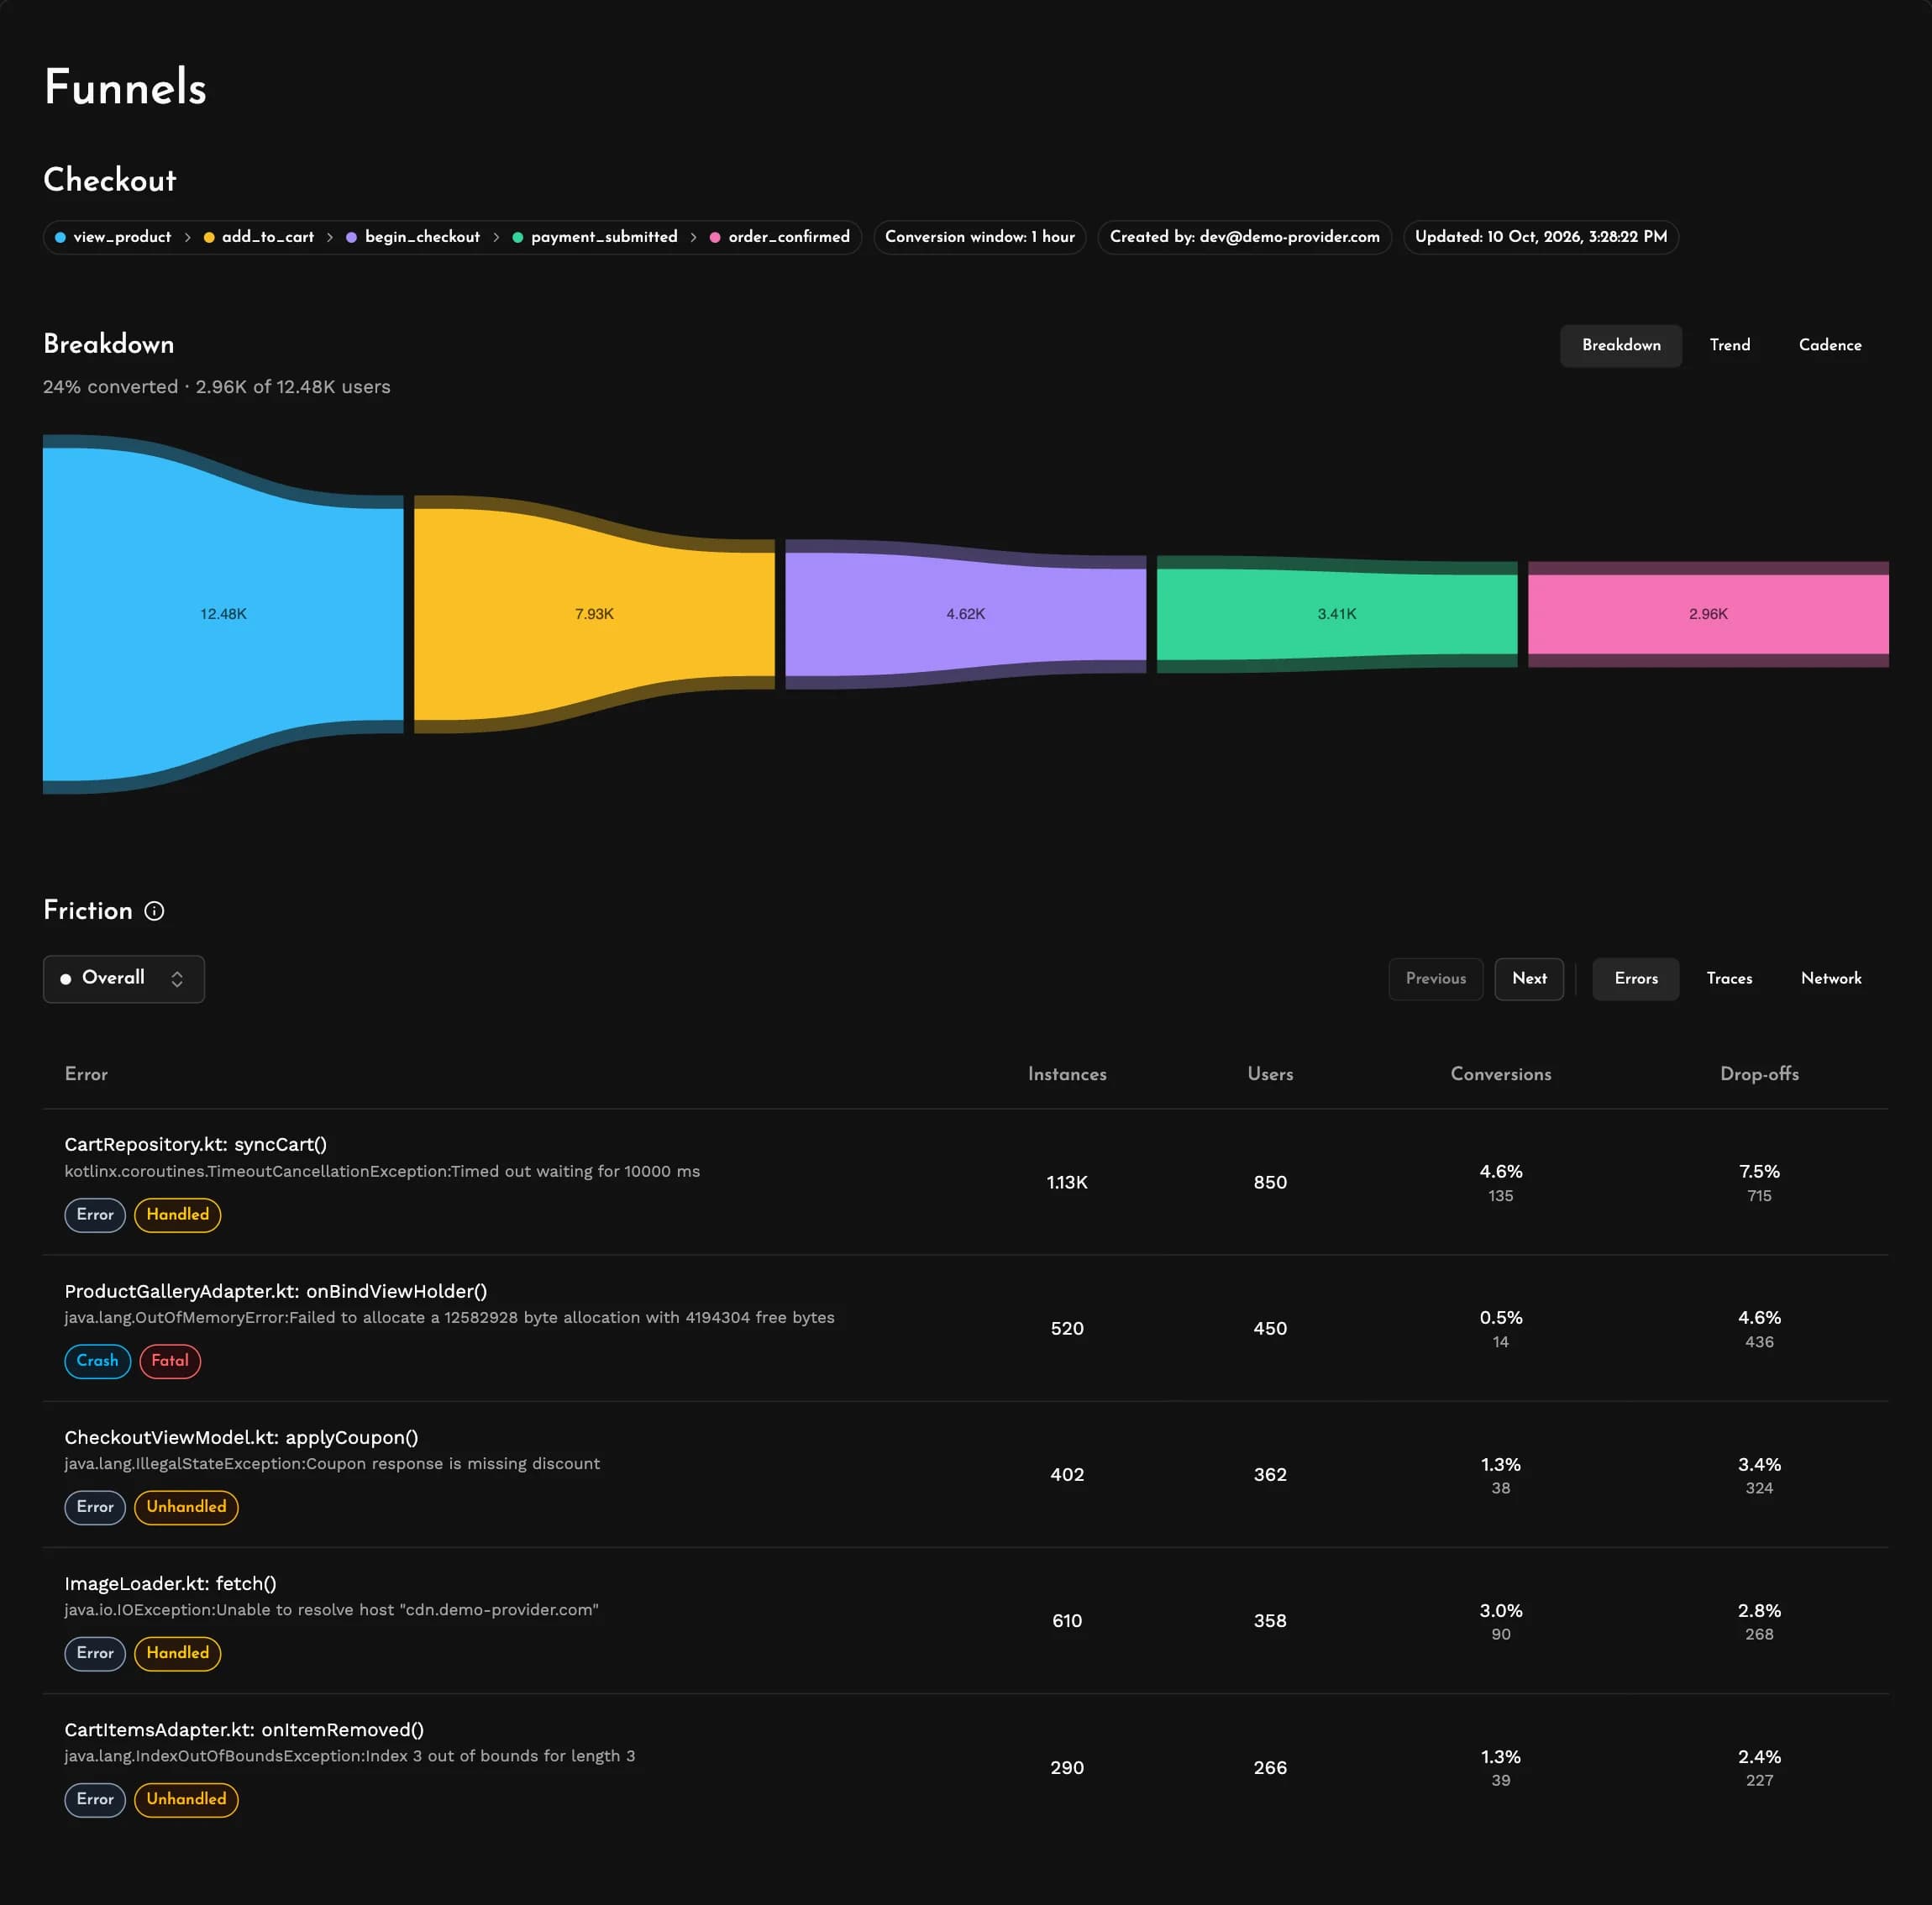Click the Drop-offs column header
Viewport: 1932px width, 1905px height.
[x=1758, y=1074]
